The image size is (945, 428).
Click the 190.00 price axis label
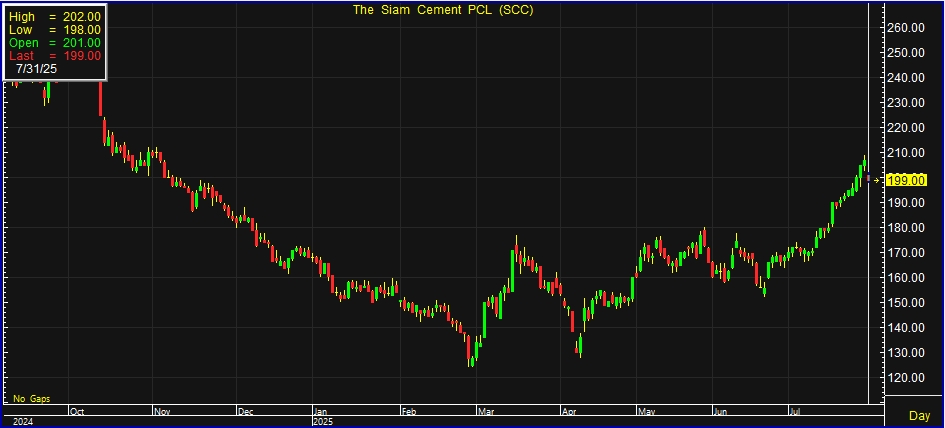click(906, 203)
